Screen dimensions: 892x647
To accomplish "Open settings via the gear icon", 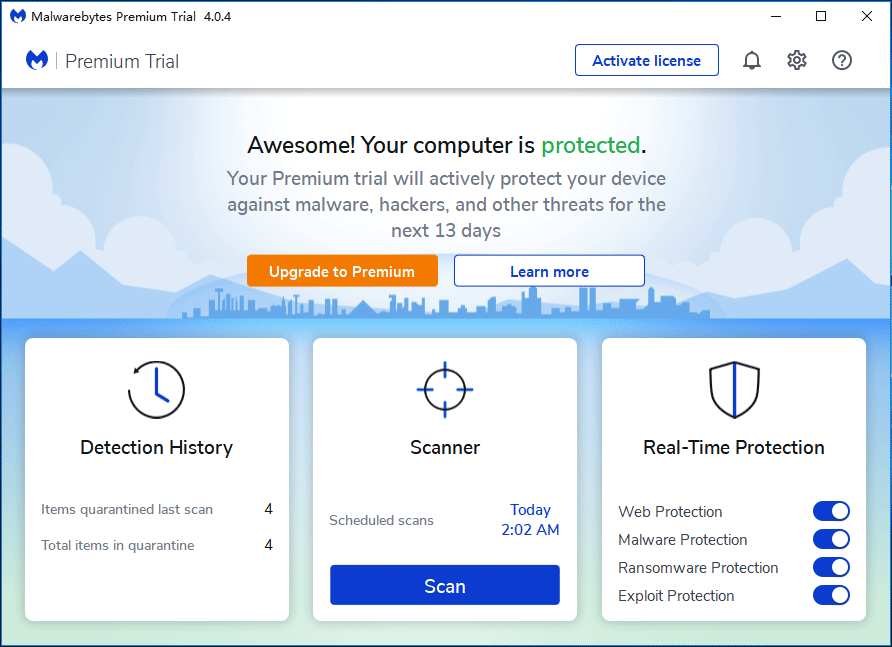I will tap(797, 61).
